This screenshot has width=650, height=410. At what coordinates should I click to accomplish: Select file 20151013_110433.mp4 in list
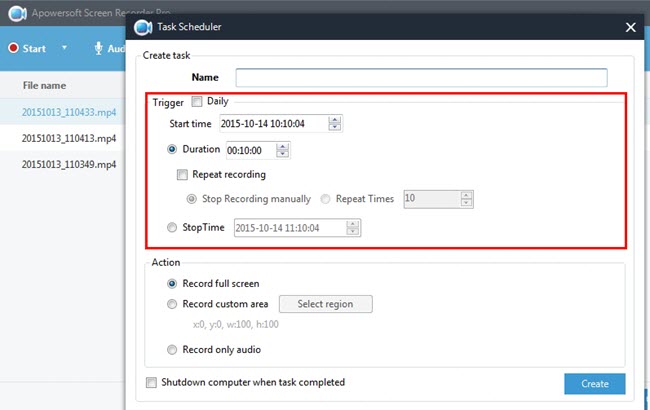coord(69,112)
